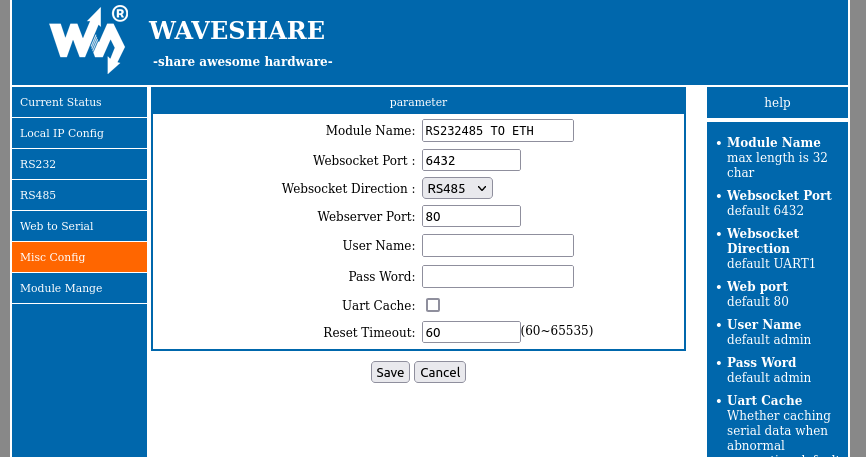Open the Web to Serial page
The width and height of the screenshot is (866, 457).
pyautogui.click(x=79, y=226)
